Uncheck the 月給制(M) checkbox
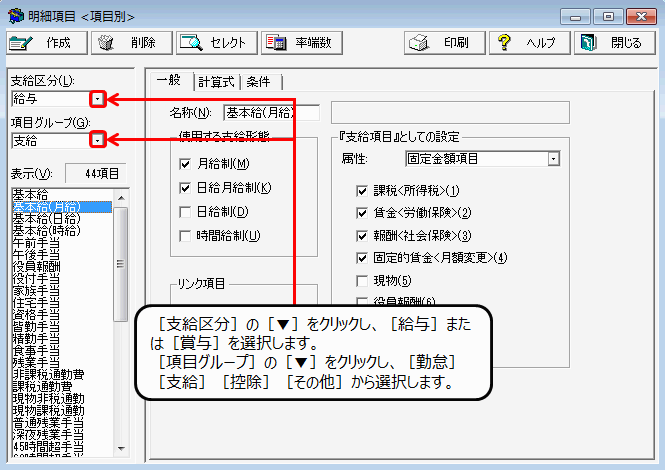 184,164
